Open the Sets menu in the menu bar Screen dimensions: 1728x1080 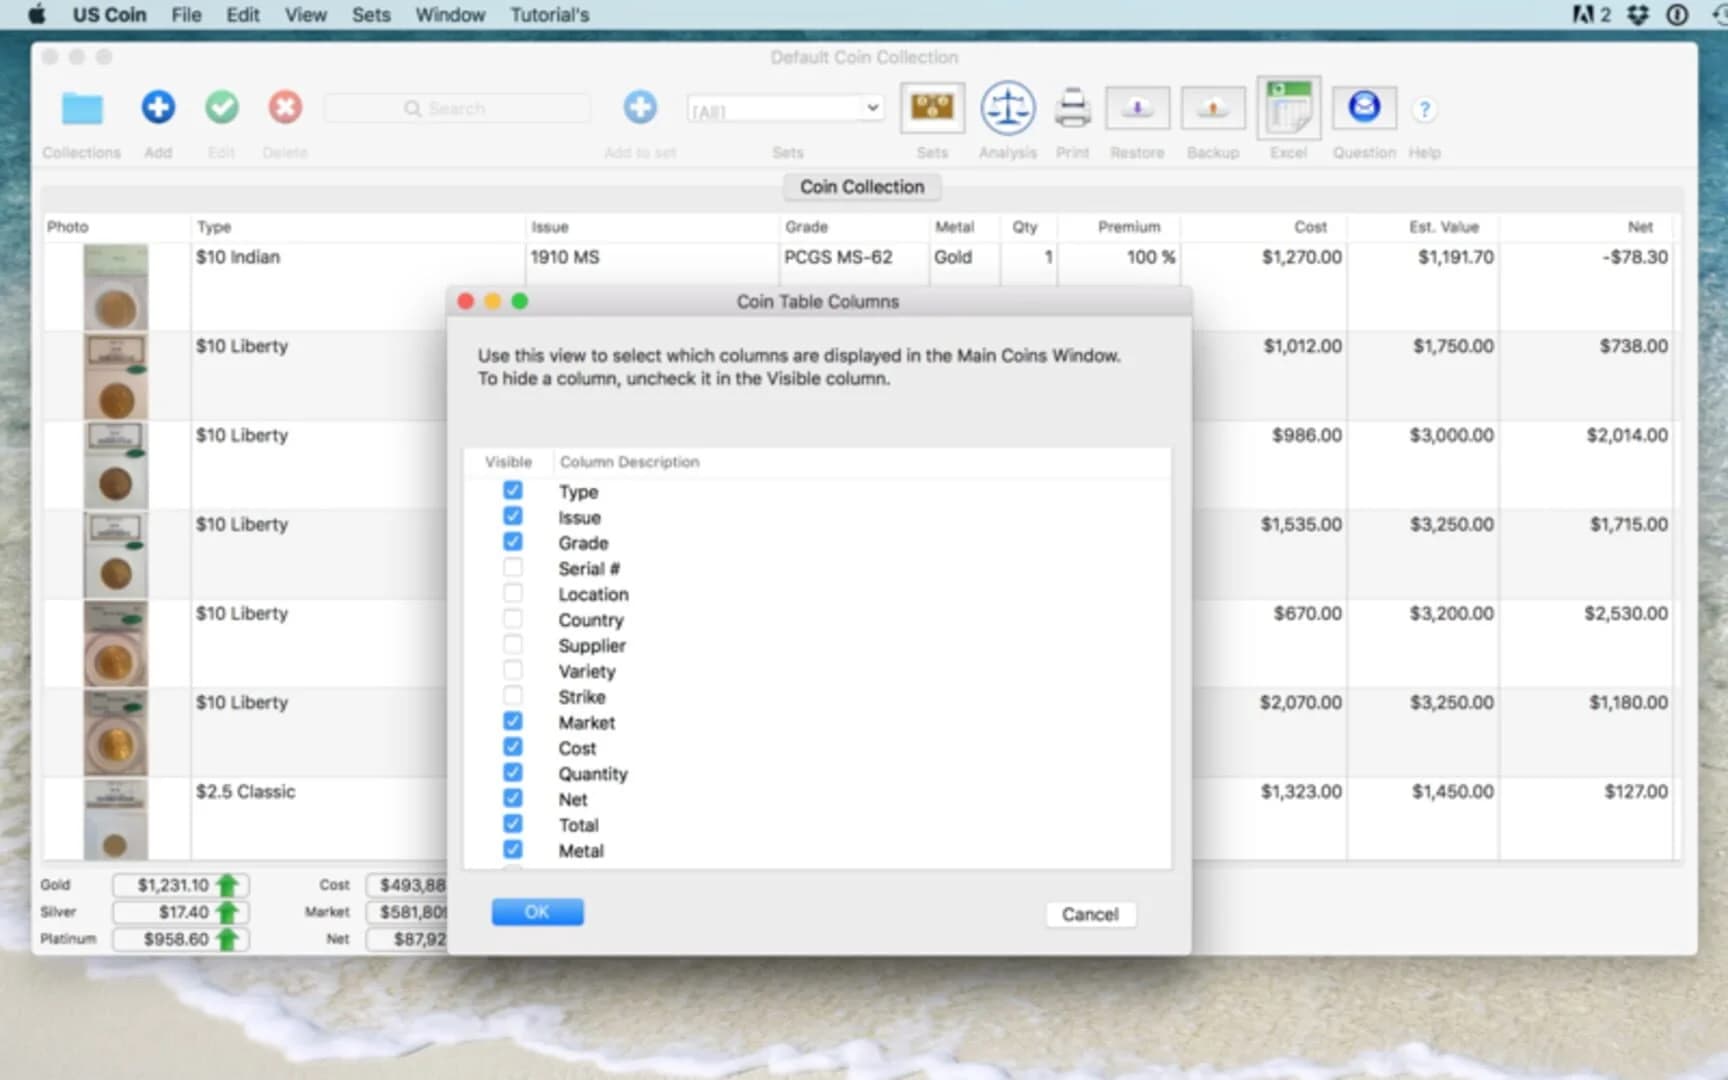(x=371, y=14)
